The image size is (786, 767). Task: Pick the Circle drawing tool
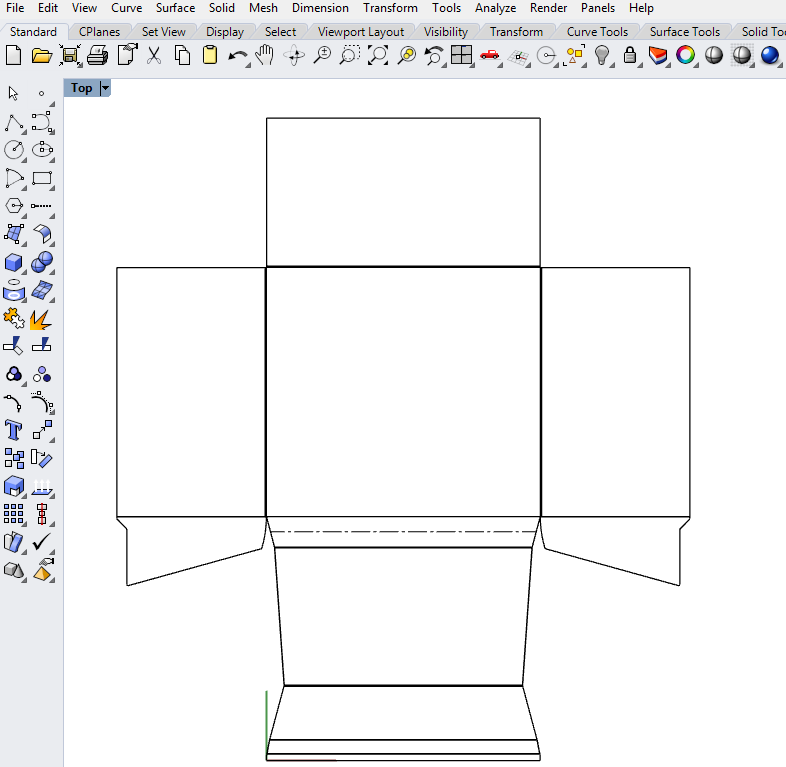click(14, 150)
